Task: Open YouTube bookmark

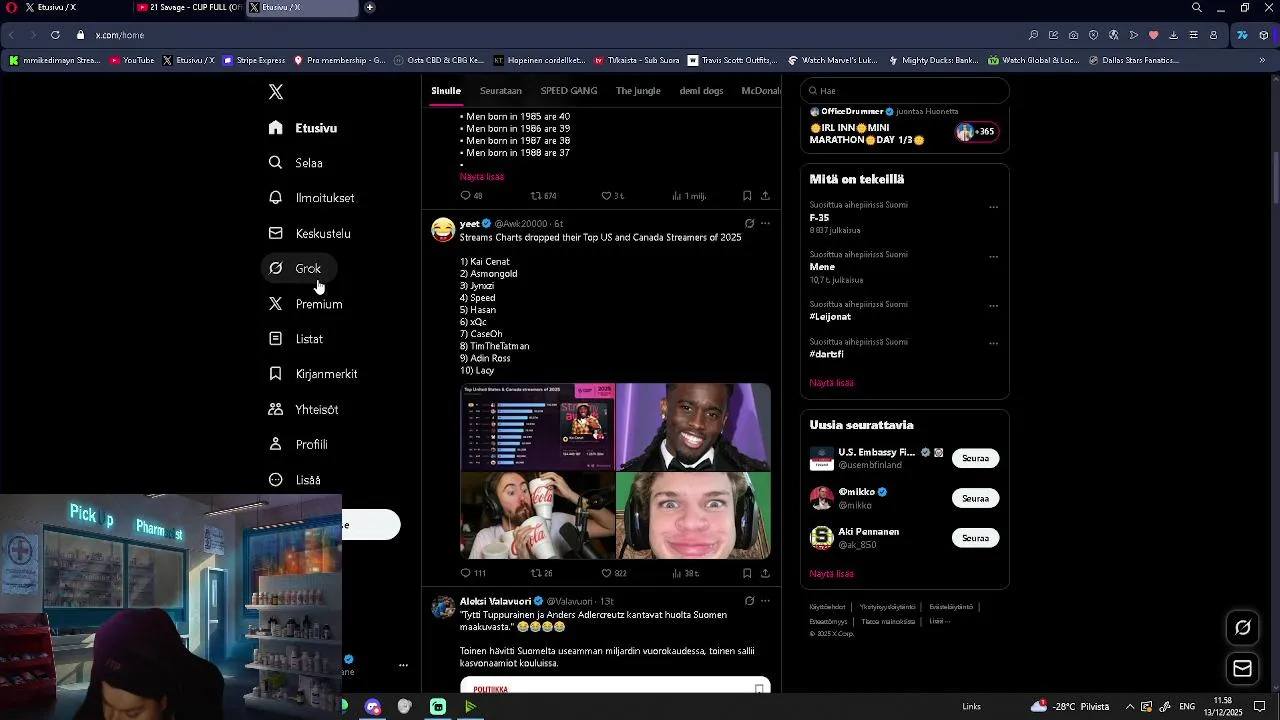Action: pos(132,60)
